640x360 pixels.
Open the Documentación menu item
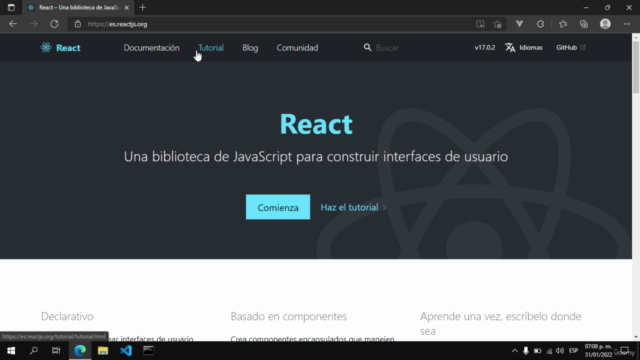(x=151, y=47)
